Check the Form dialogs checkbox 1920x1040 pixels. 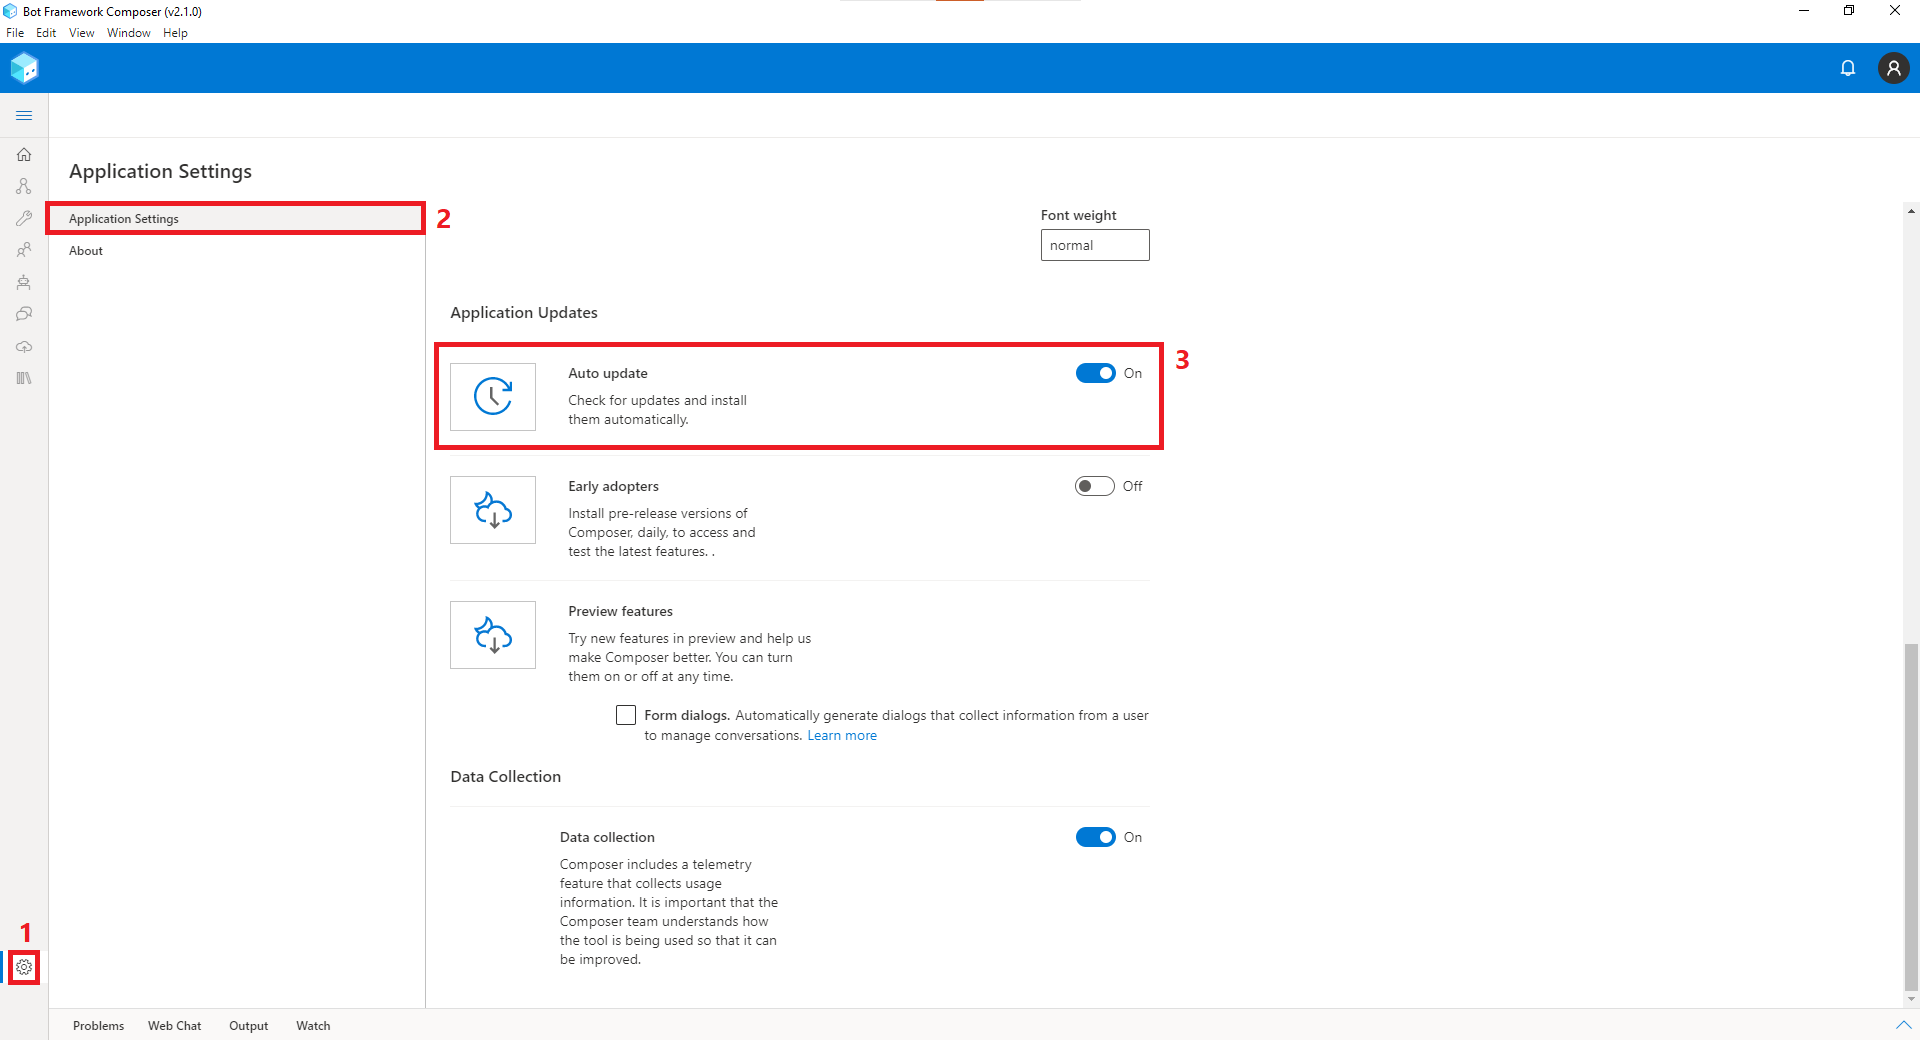pos(626,714)
